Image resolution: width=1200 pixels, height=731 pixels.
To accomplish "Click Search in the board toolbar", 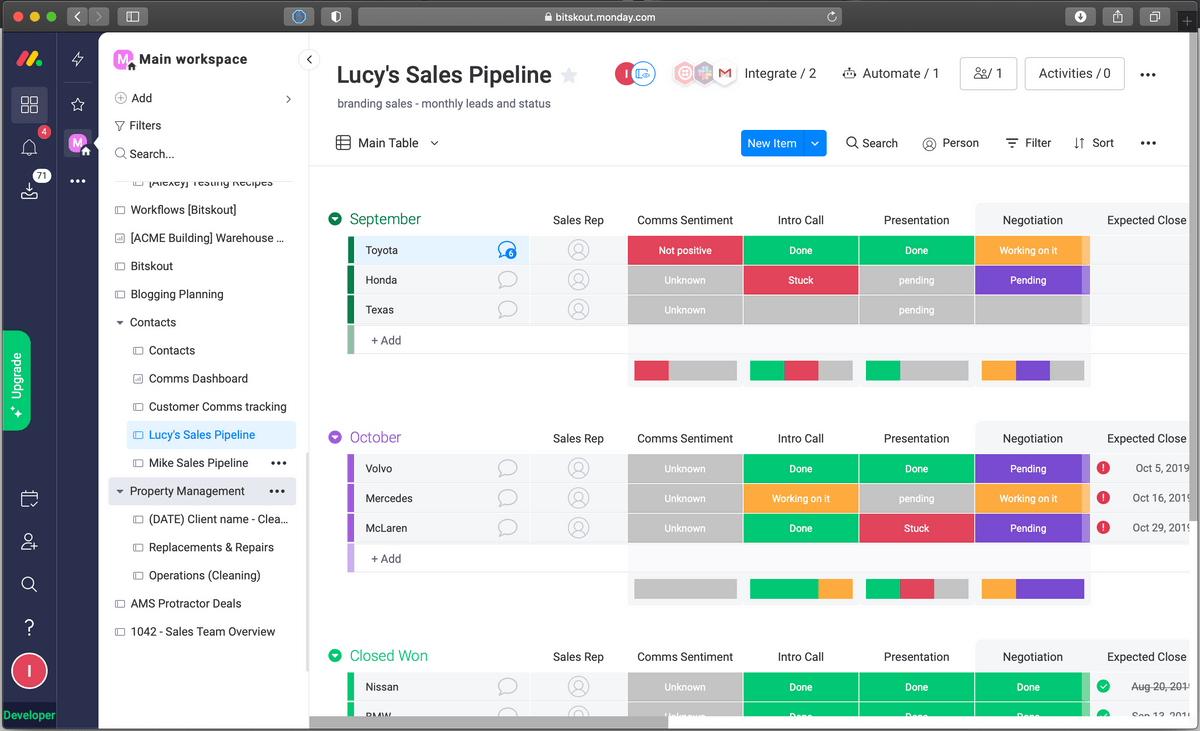I will pyautogui.click(x=872, y=143).
